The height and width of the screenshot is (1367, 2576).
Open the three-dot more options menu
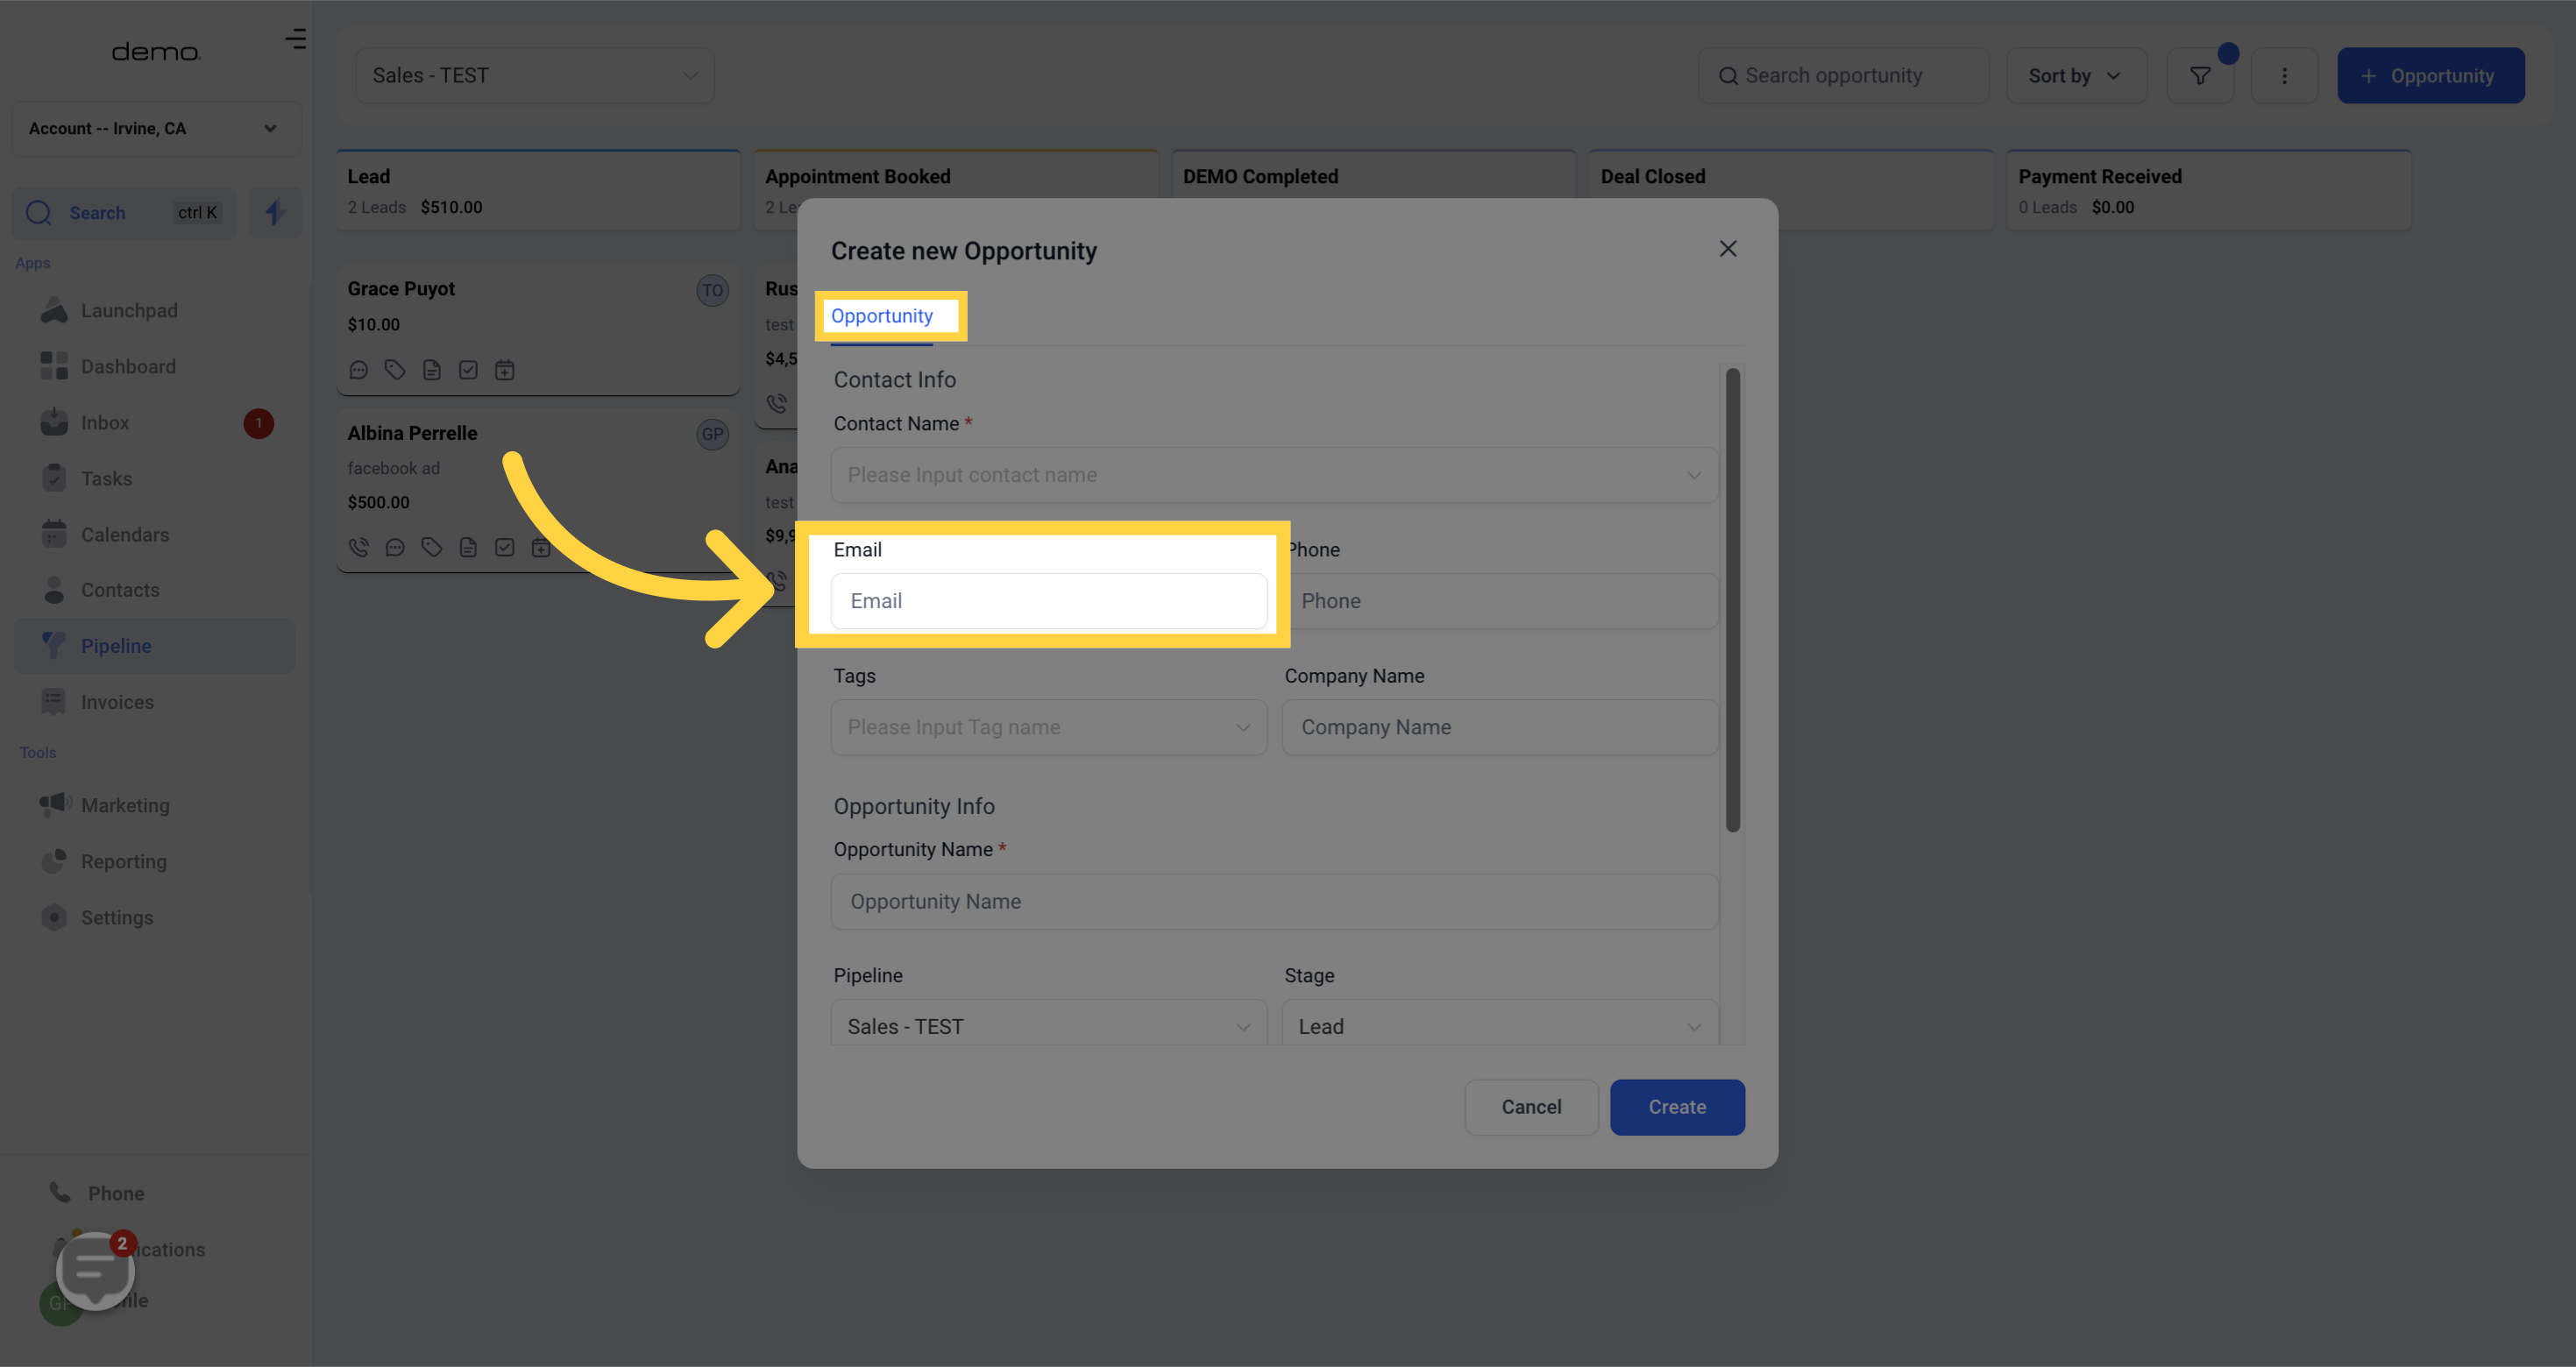[2283, 76]
